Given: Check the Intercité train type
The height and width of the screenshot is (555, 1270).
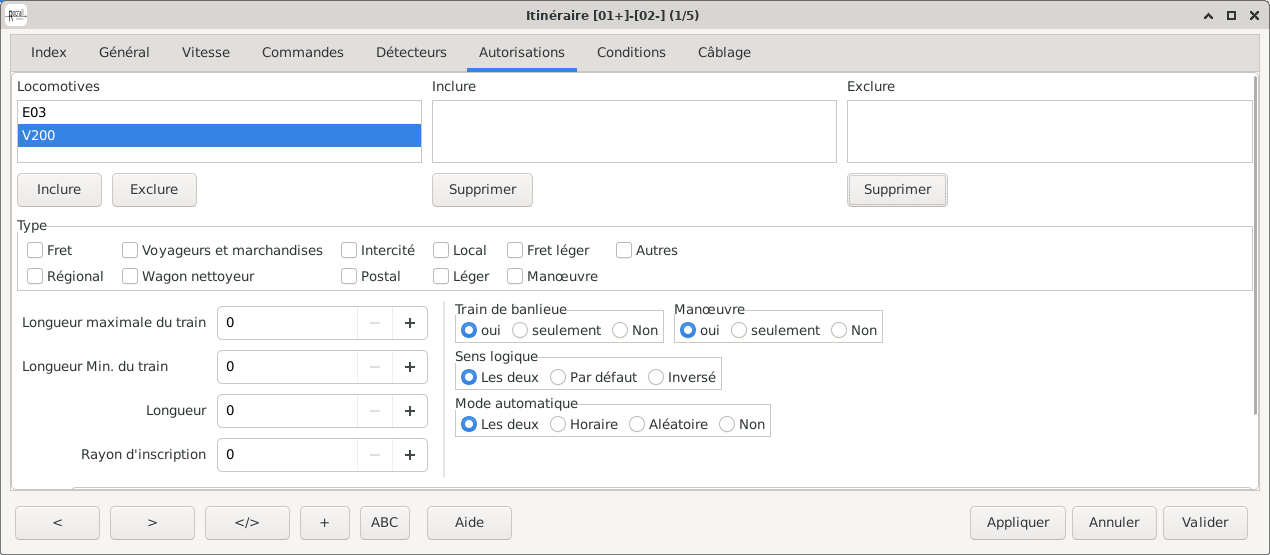Looking at the screenshot, I should [x=349, y=250].
